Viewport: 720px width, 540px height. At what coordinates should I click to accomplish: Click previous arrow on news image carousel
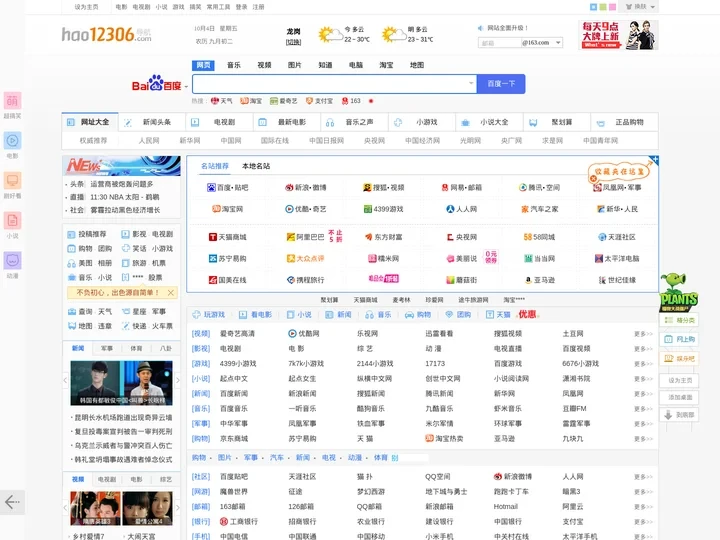(65, 380)
